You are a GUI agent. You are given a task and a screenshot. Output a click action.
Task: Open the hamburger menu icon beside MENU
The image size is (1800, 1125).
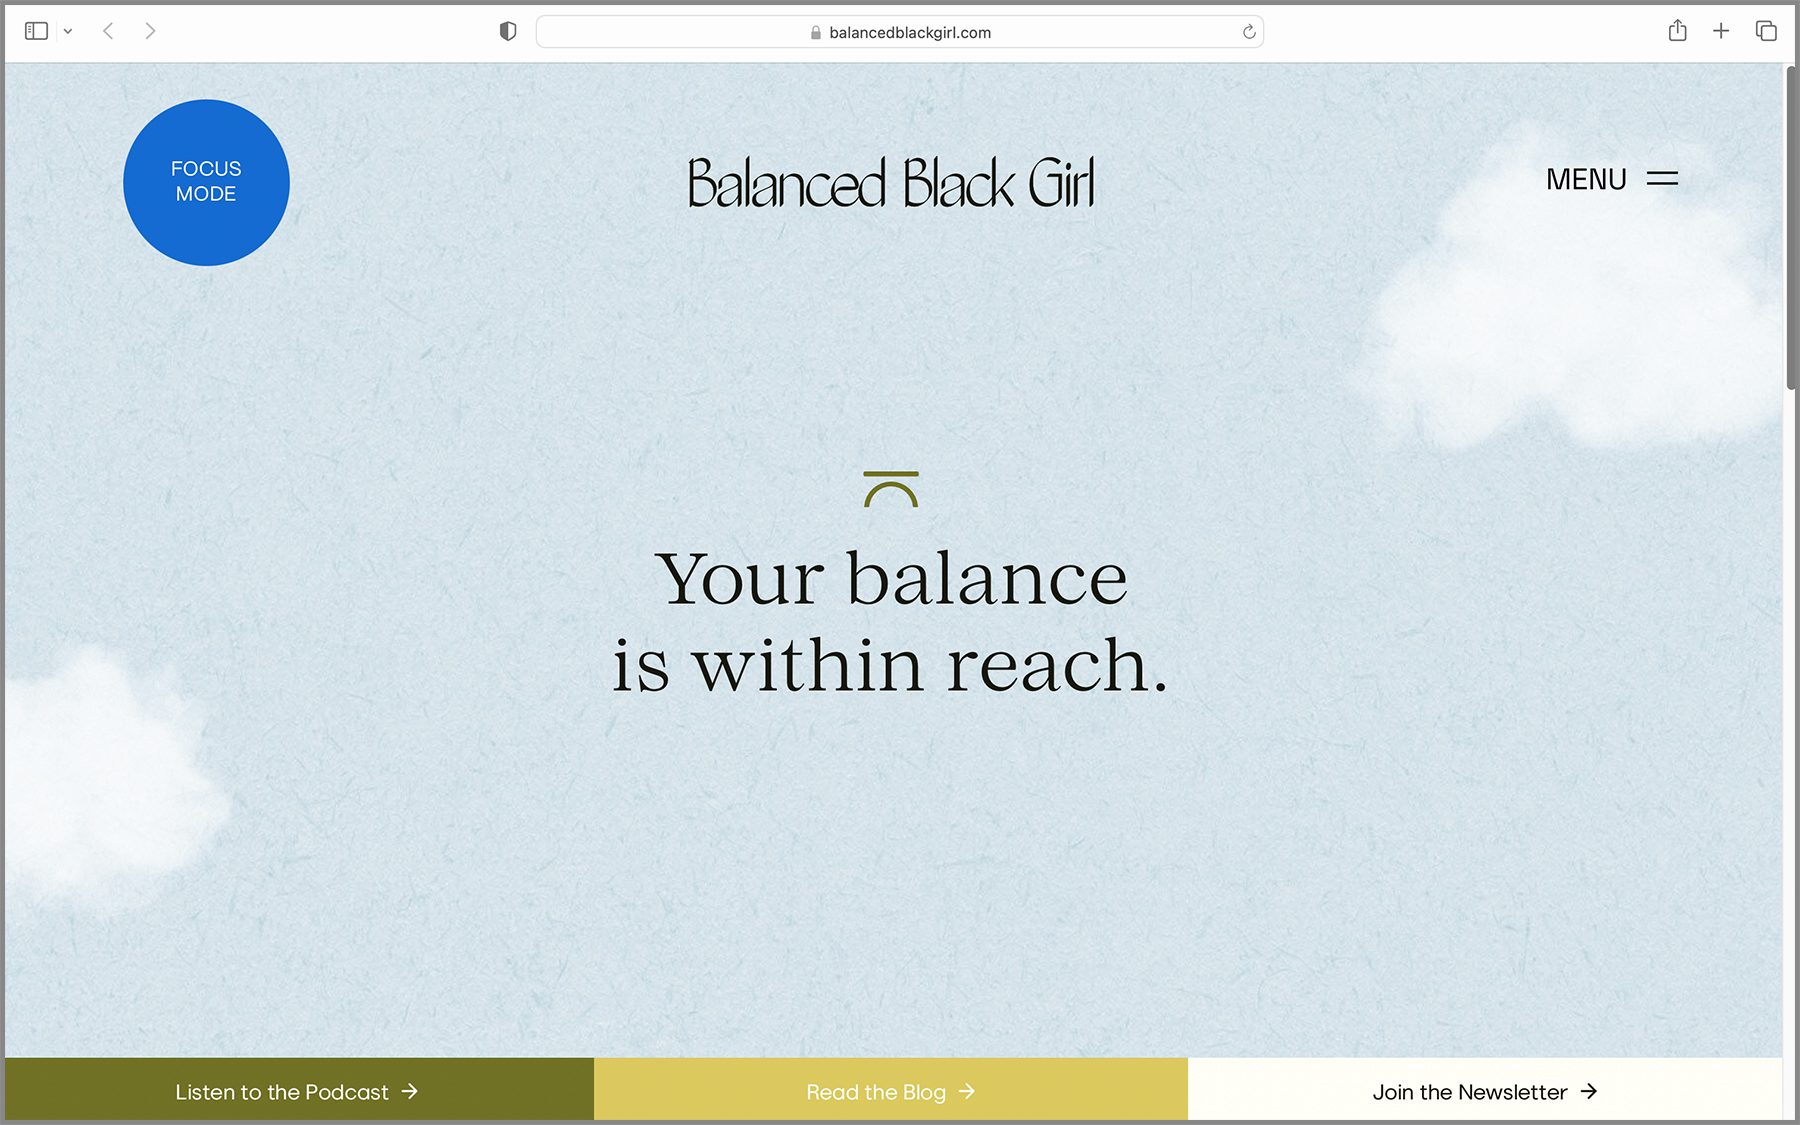pyautogui.click(x=1663, y=179)
